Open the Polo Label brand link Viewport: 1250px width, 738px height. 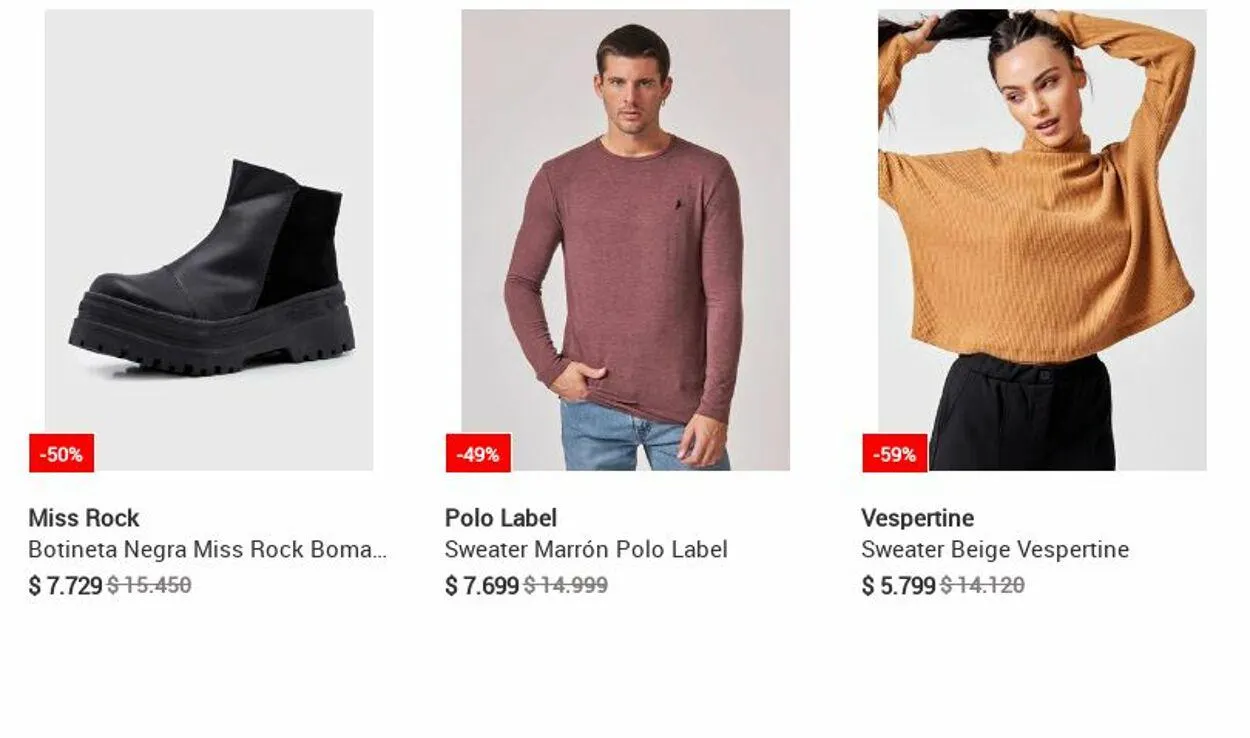click(501, 518)
